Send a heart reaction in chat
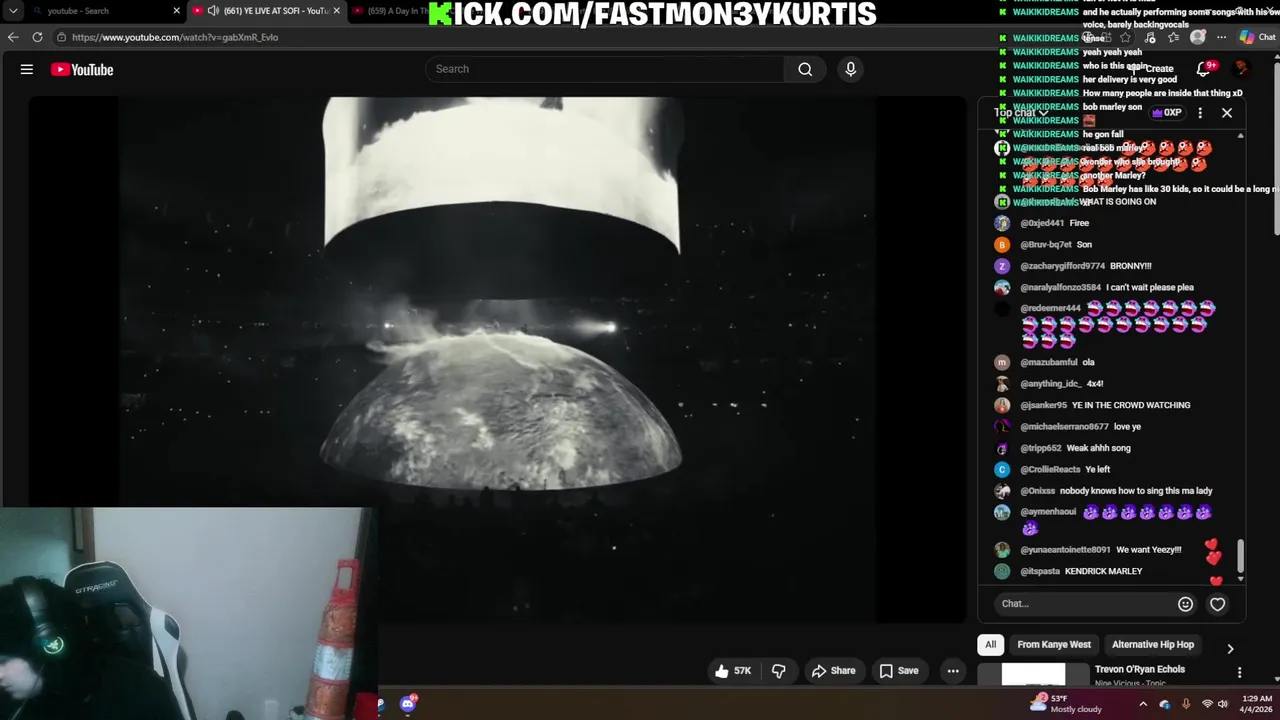This screenshot has width=1280, height=720. point(1217,604)
